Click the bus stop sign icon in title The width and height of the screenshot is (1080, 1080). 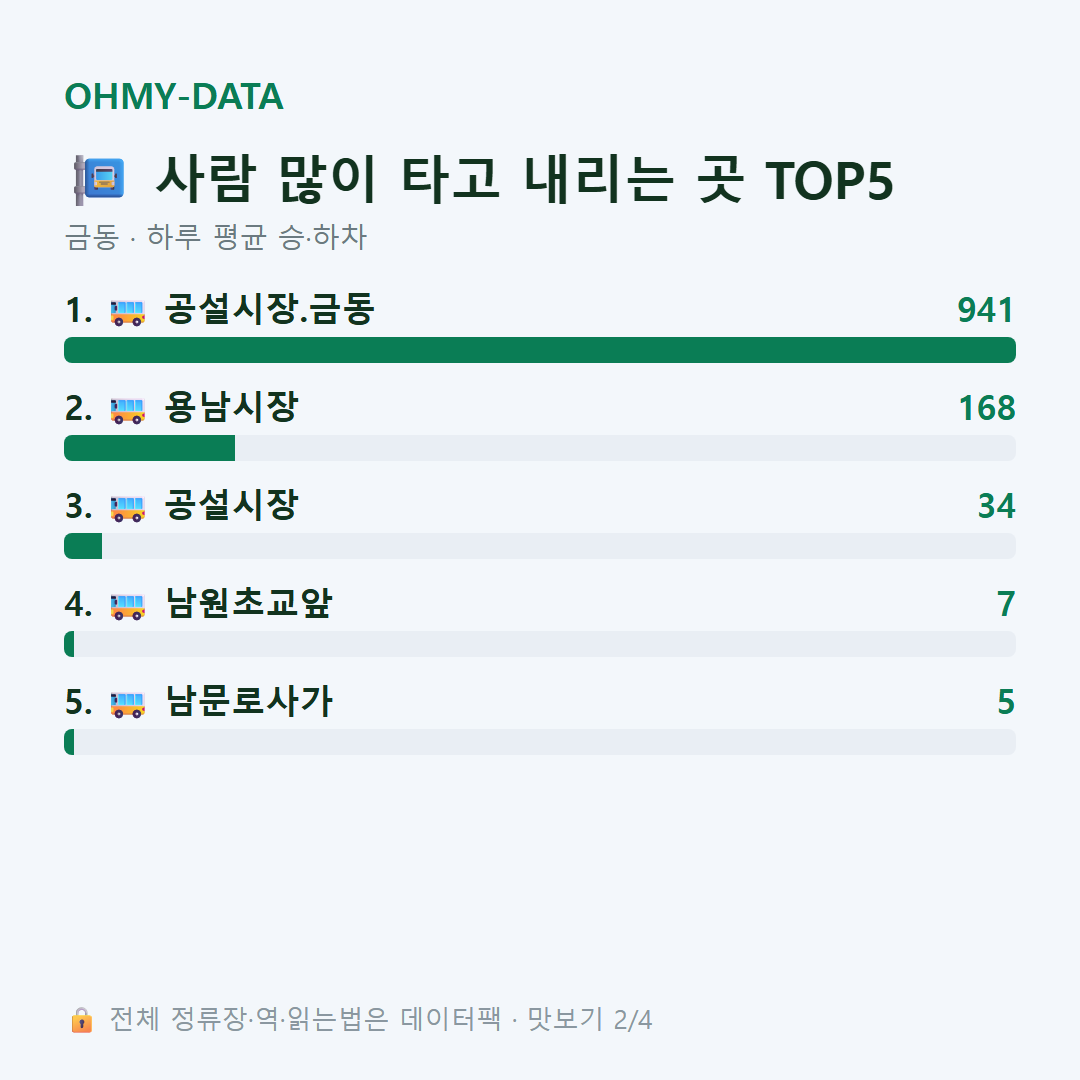99,180
